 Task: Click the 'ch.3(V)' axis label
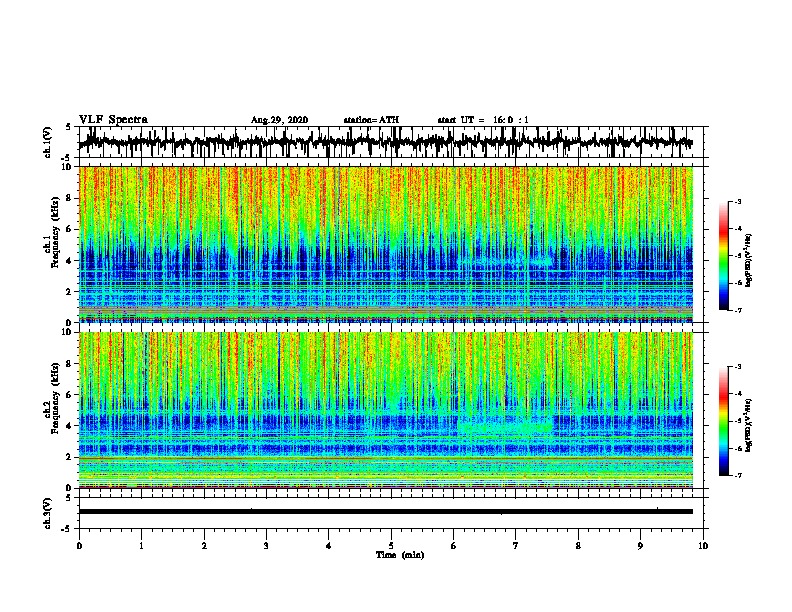tap(48, 513)
